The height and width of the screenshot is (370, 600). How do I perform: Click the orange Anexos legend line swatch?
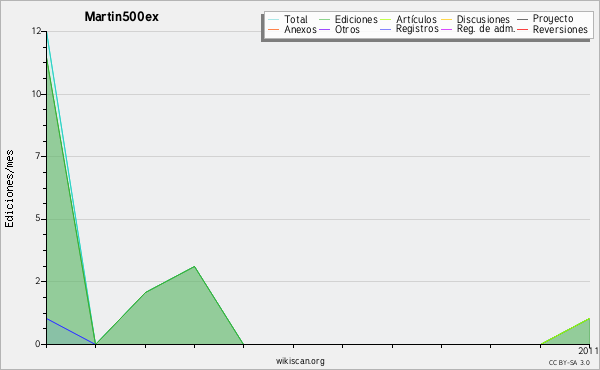tap(274, 29)
